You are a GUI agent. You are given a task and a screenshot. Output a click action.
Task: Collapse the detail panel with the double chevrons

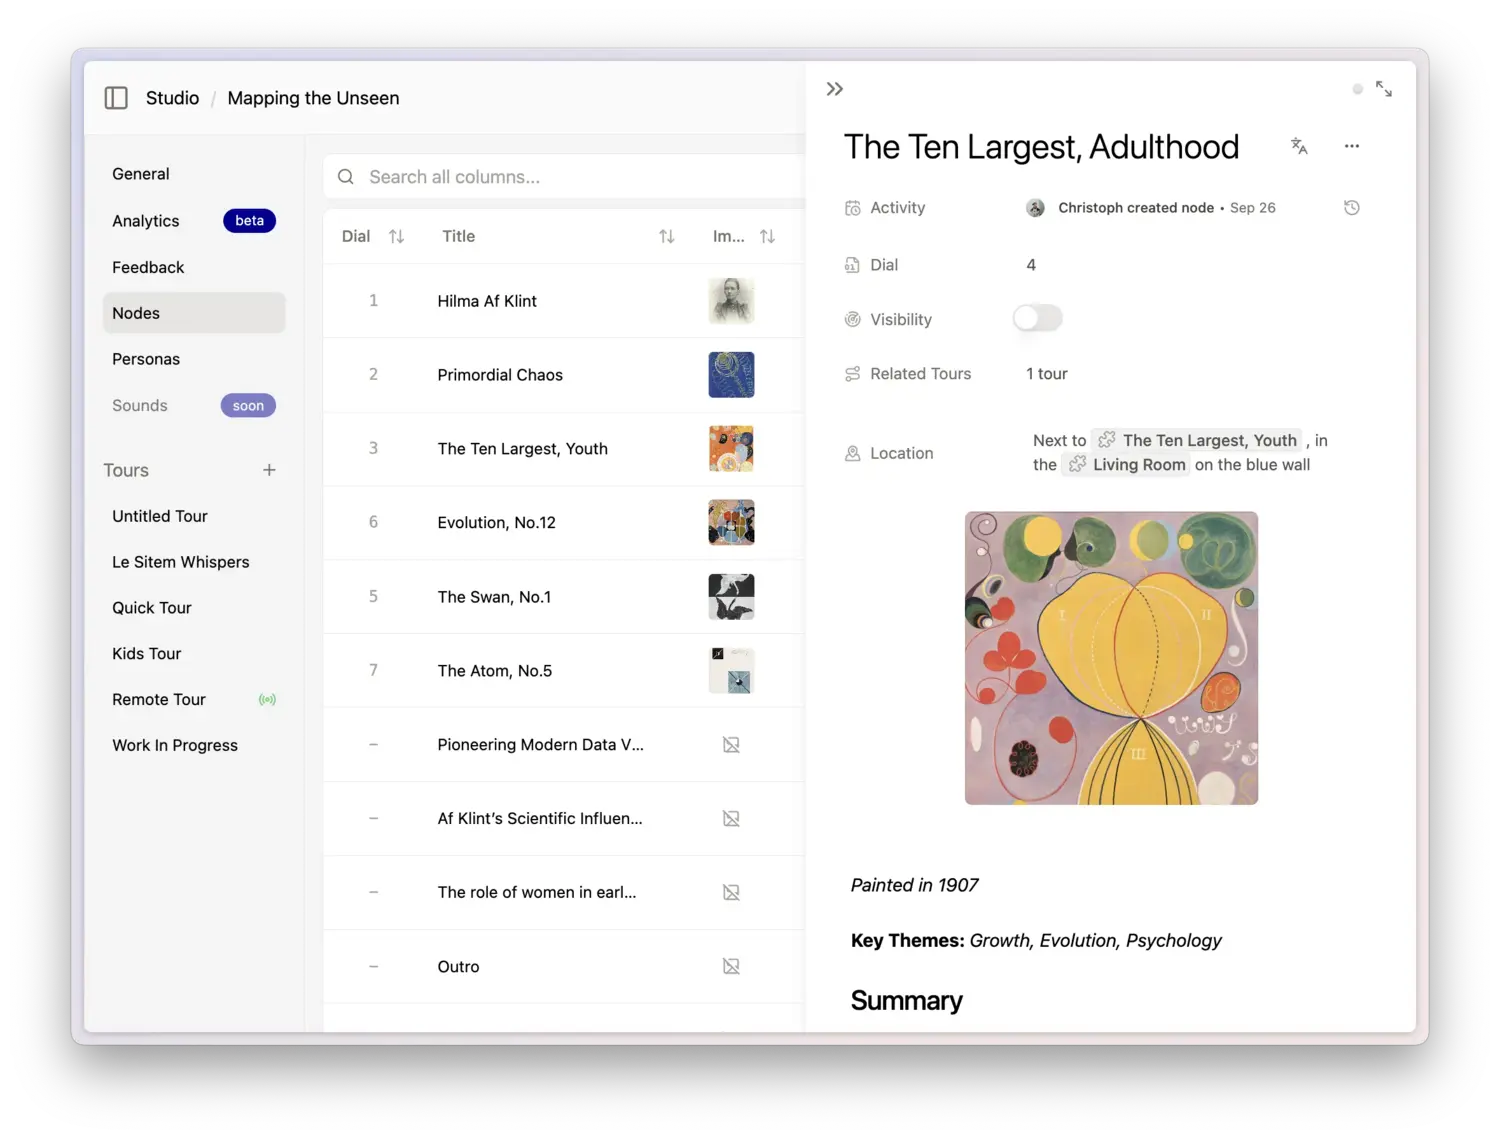pos(835,88)
